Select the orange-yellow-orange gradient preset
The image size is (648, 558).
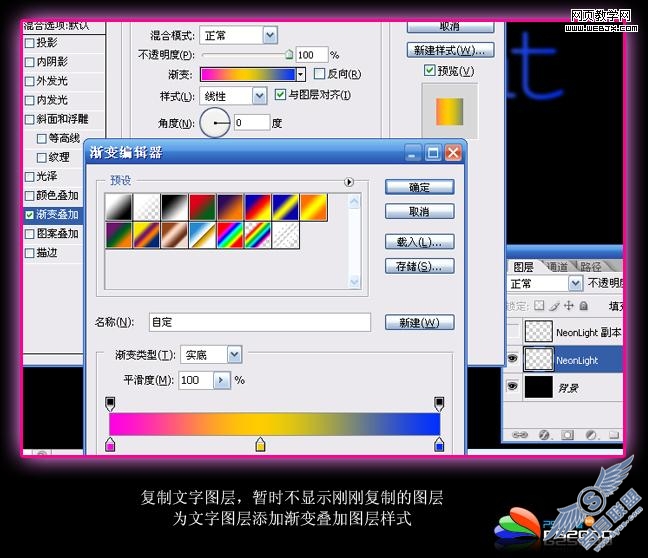coord(314,207)
